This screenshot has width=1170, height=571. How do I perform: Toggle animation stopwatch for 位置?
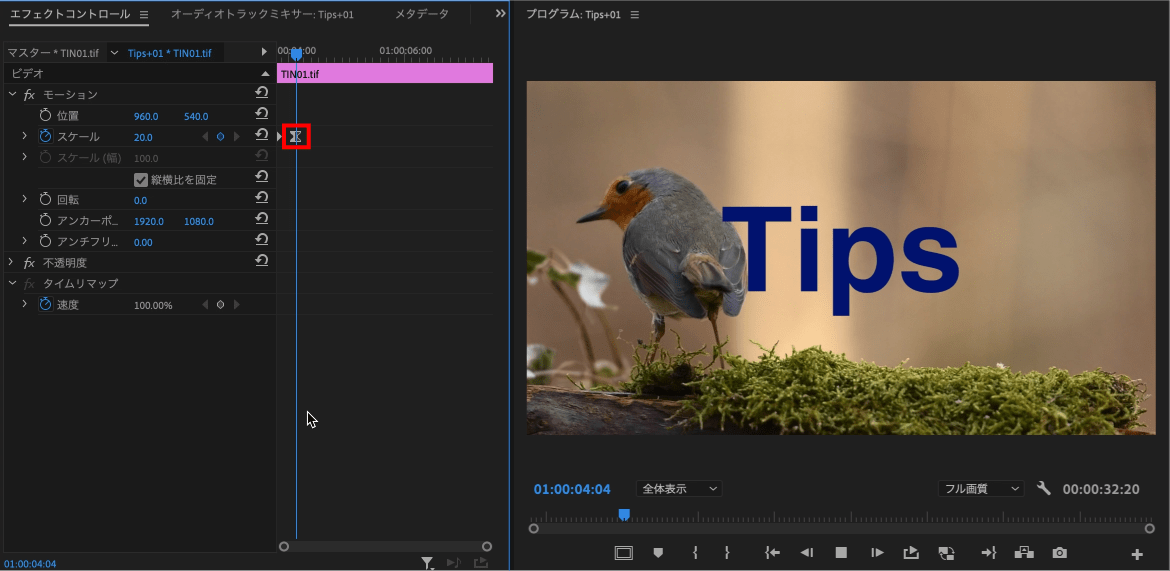[46, 115]
